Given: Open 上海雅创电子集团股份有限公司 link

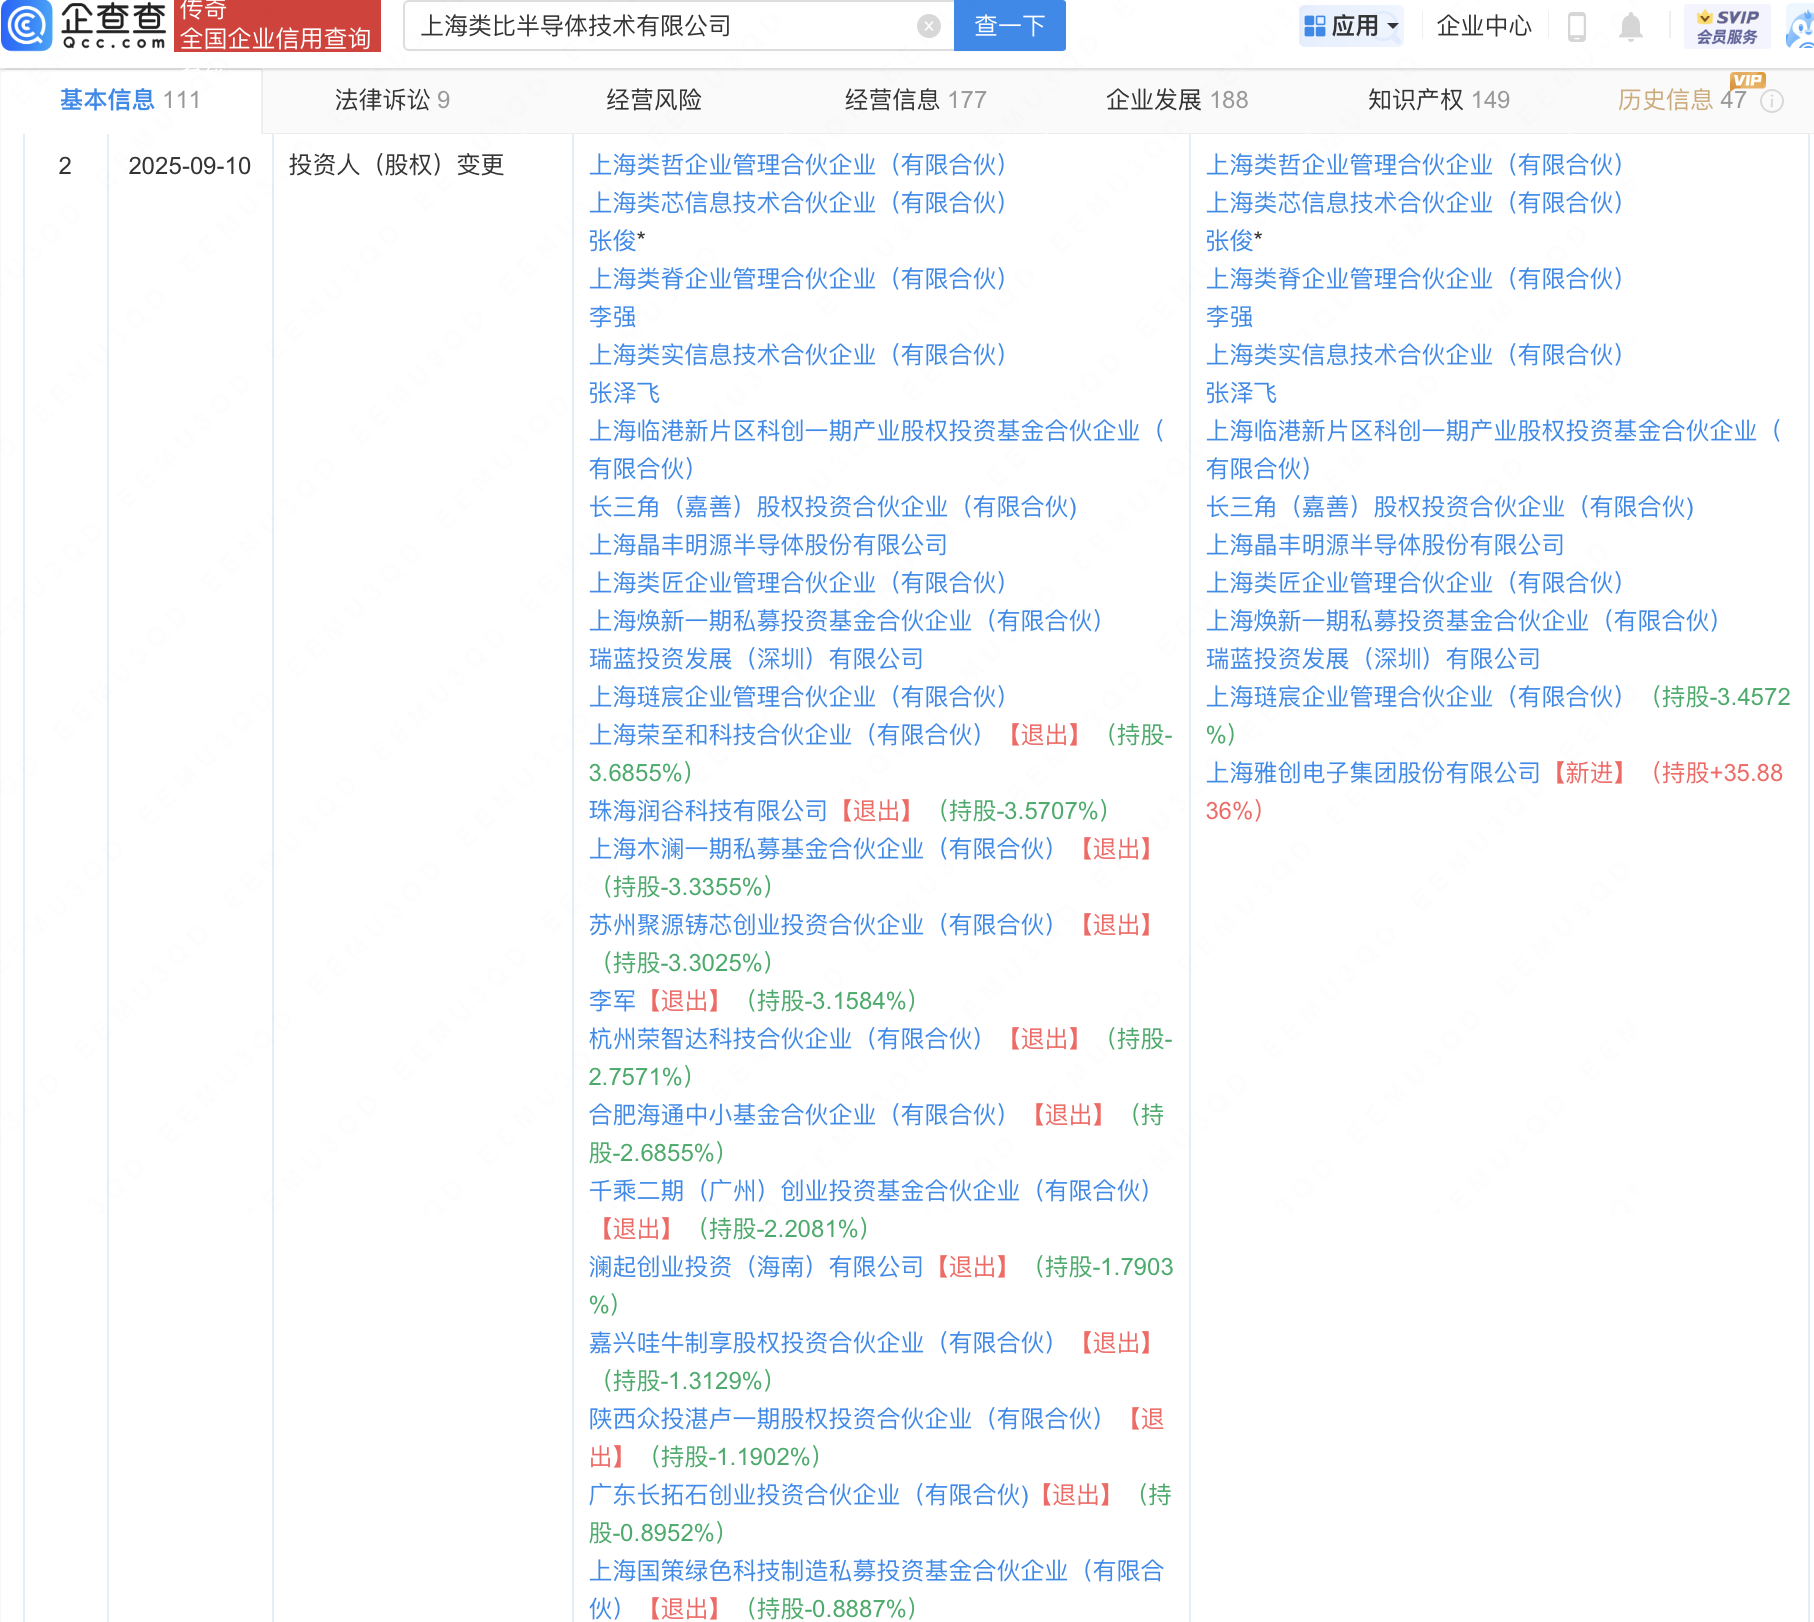Looking at the screenshot, I should [1373, 773].
